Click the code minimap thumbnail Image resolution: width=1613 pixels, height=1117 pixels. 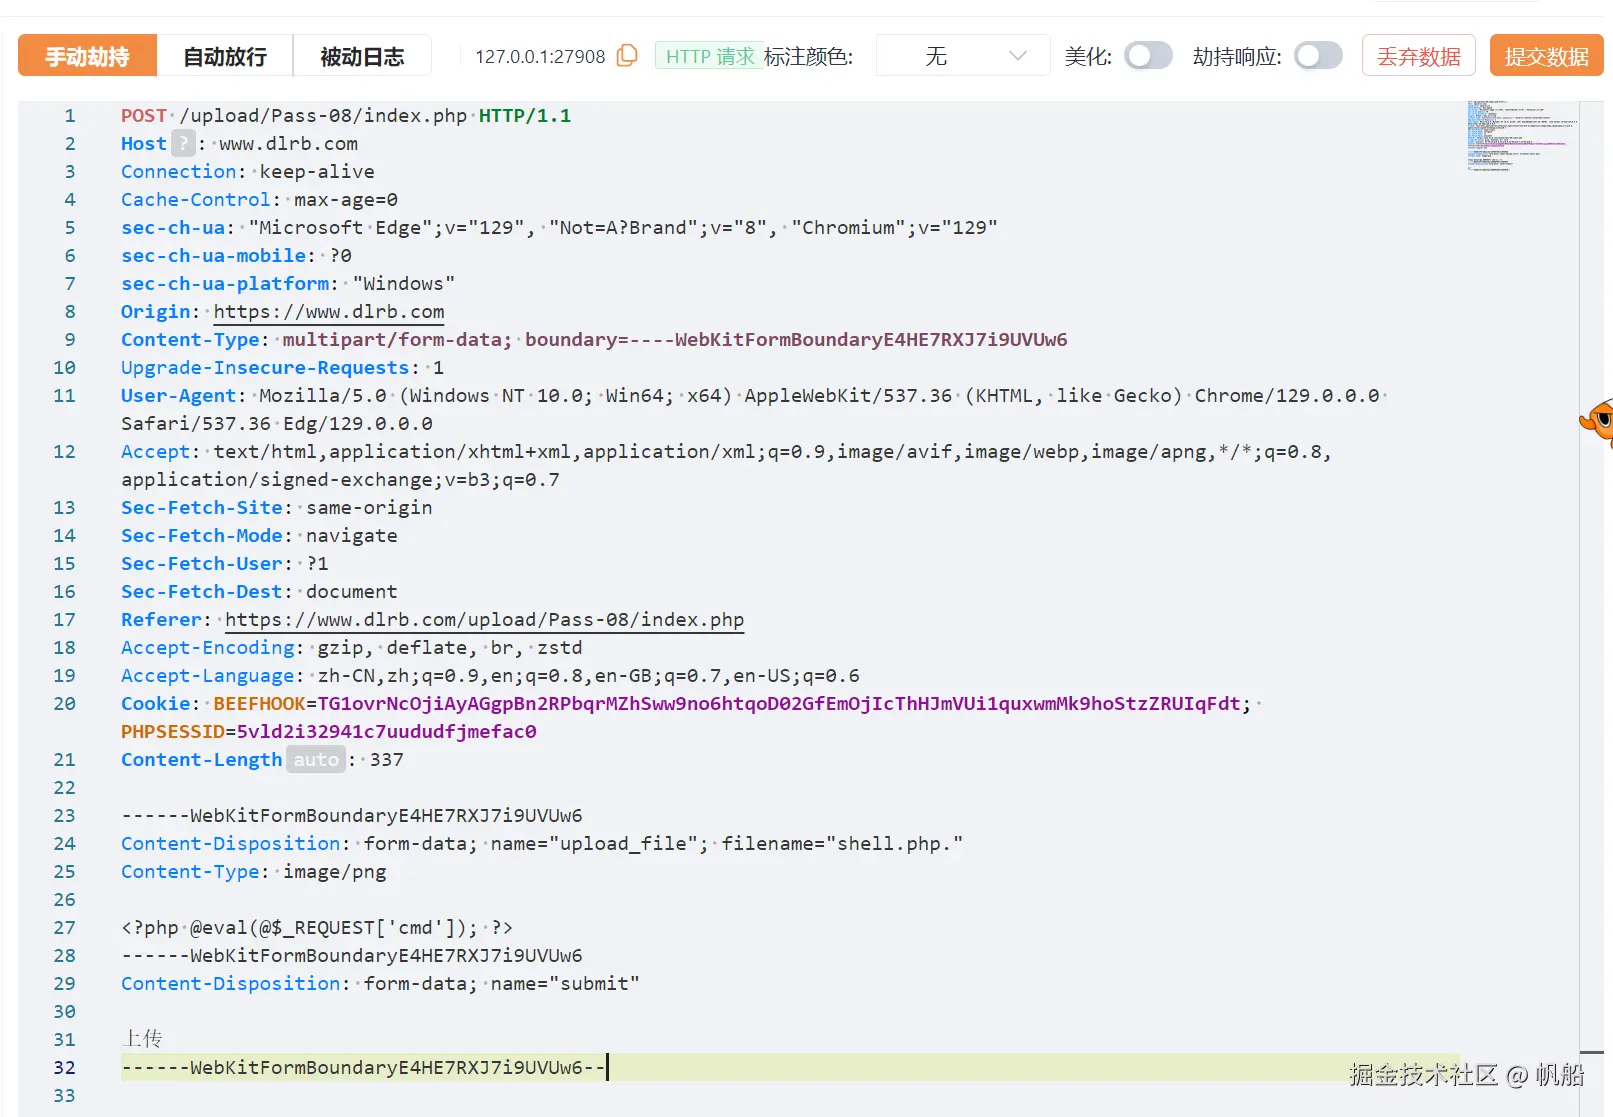[x=1521, y=137]
